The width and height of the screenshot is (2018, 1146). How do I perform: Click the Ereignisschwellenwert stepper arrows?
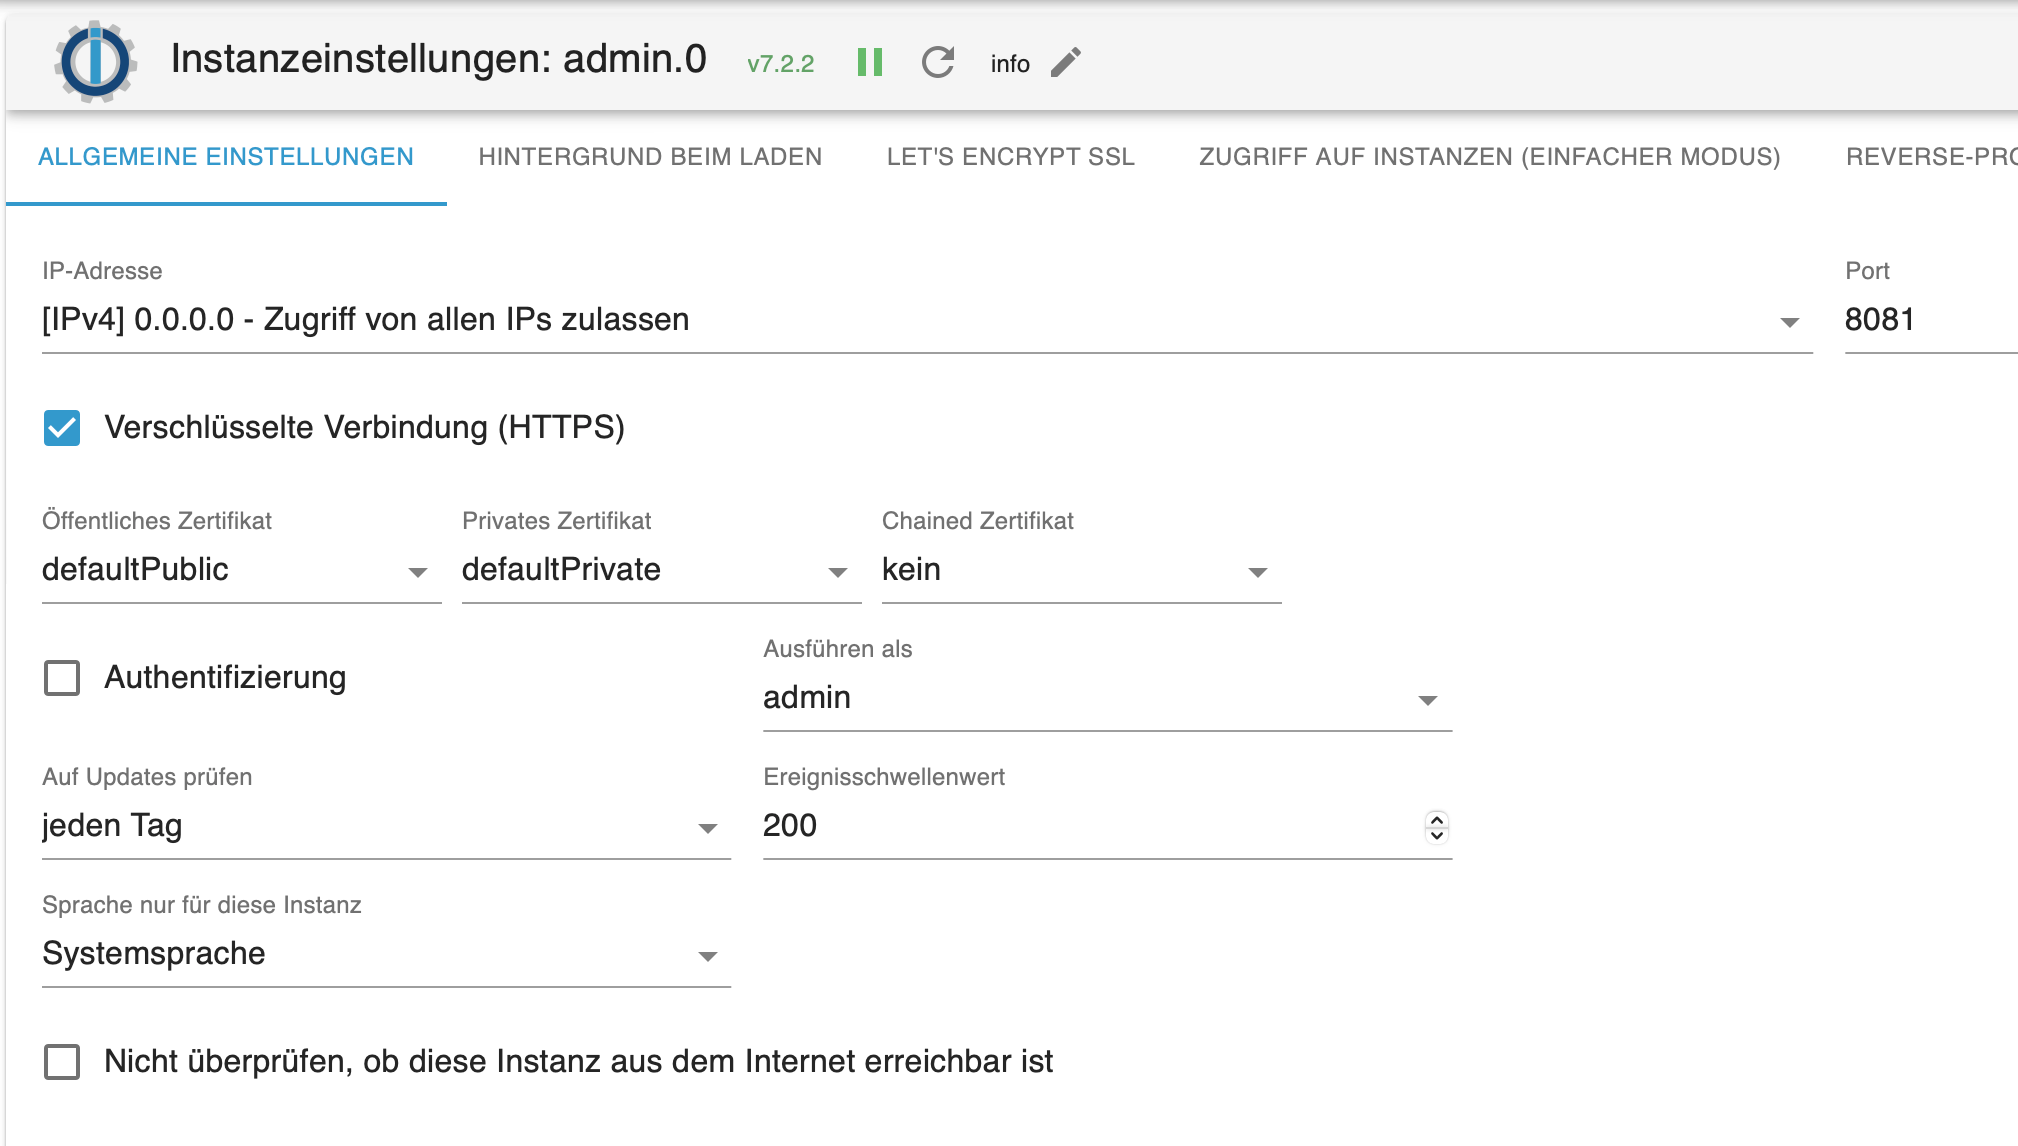click(x=1437, y=827)
